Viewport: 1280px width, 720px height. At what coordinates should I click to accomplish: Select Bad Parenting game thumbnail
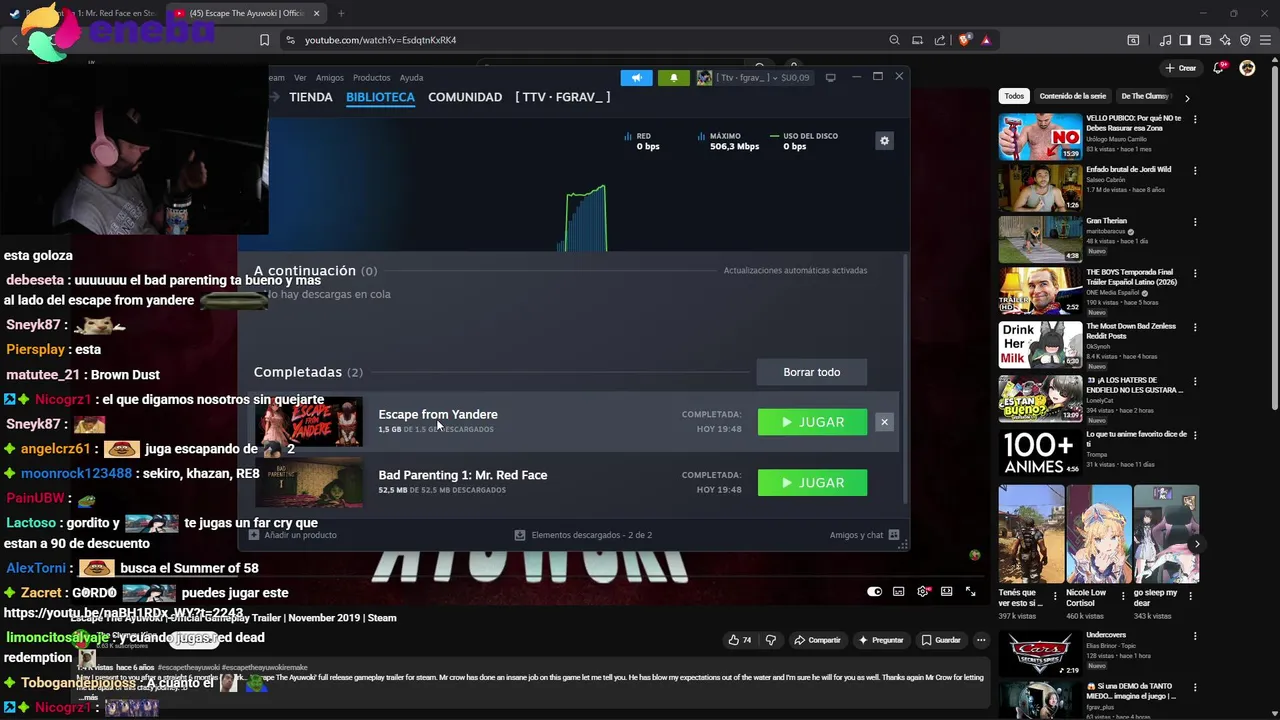(309, 483)
